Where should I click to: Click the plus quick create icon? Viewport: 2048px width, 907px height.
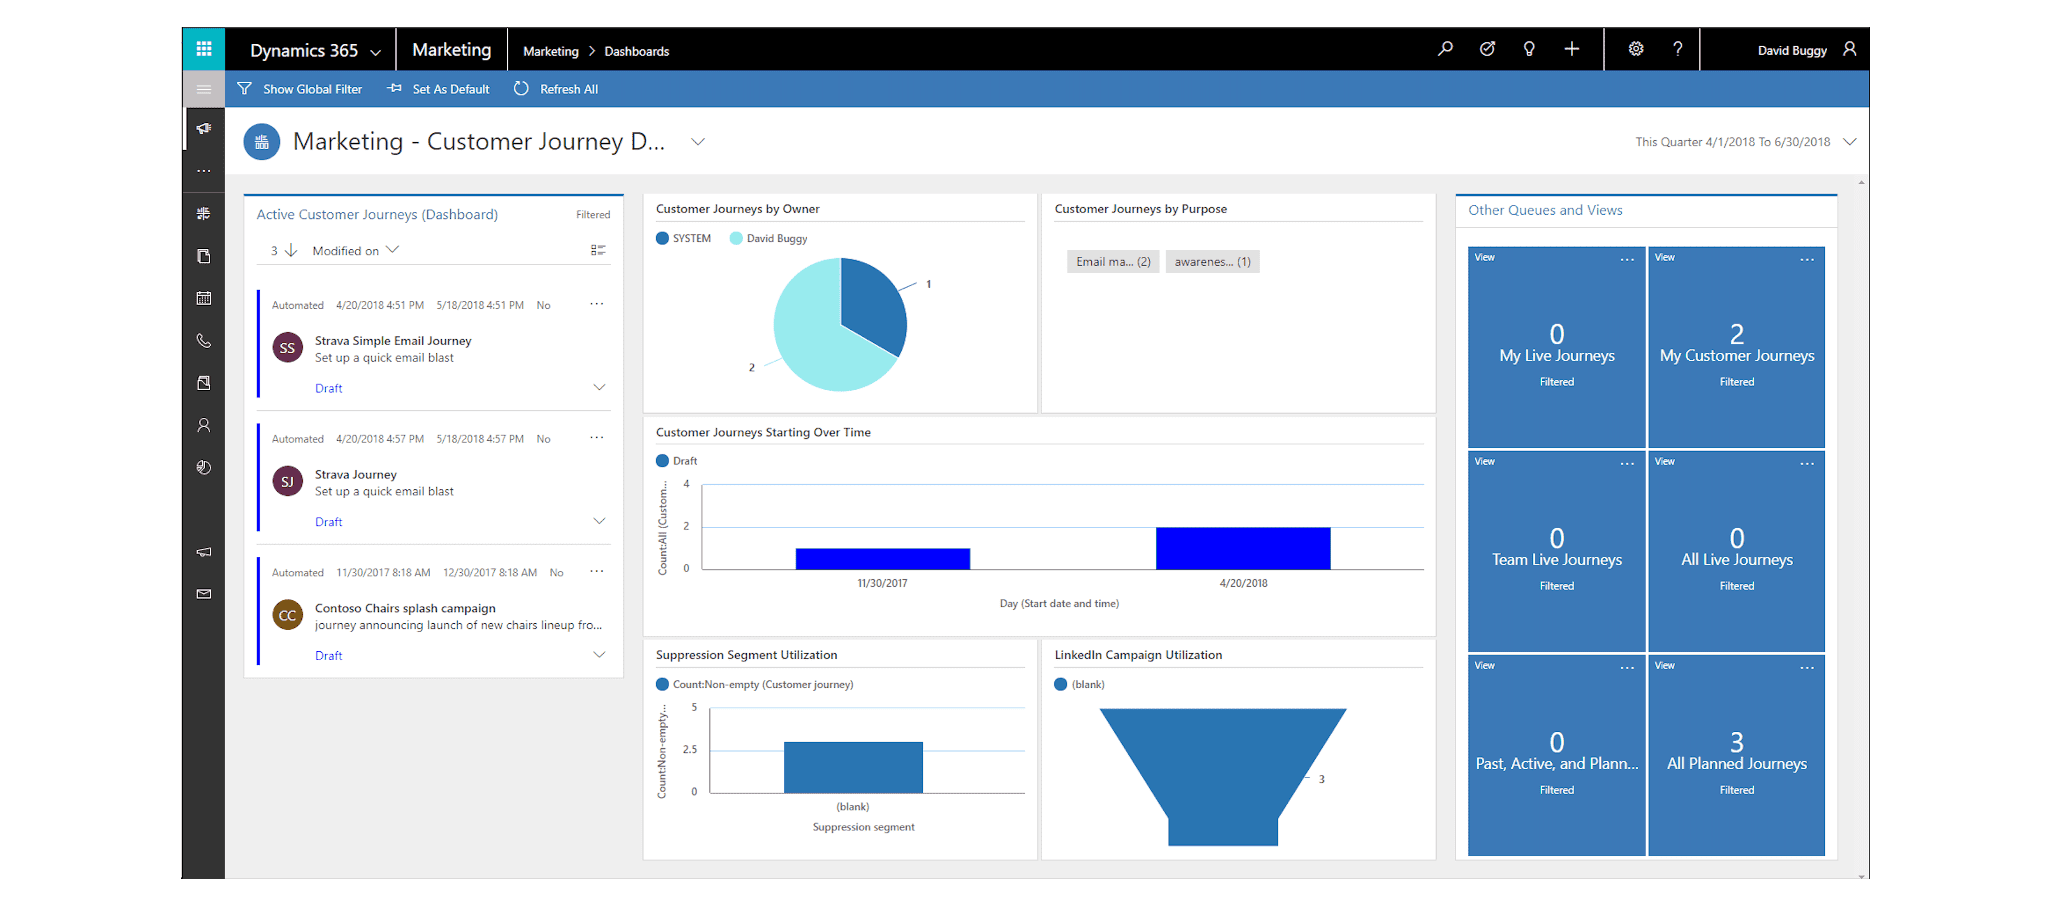(1572, 49)
